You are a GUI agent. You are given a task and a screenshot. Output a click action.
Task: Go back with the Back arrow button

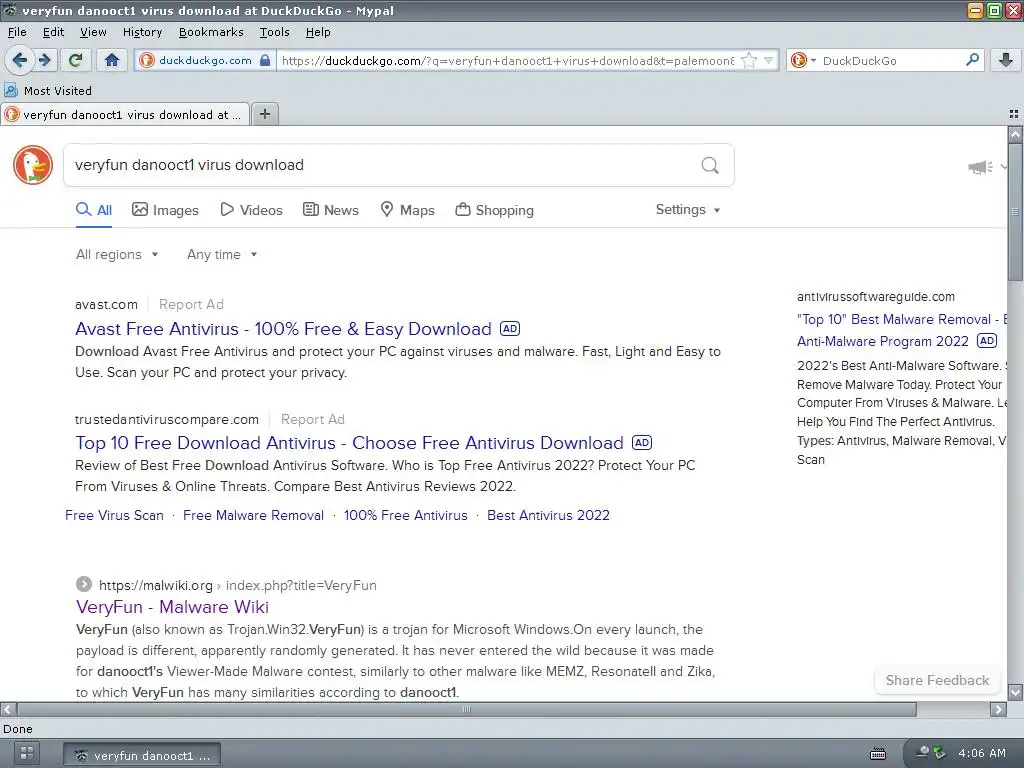click(20, 60)
